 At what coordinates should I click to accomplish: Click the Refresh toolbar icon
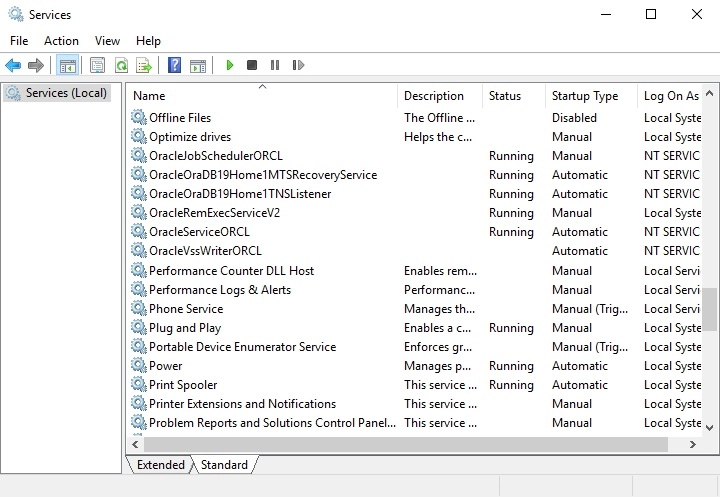pos(121,65)
